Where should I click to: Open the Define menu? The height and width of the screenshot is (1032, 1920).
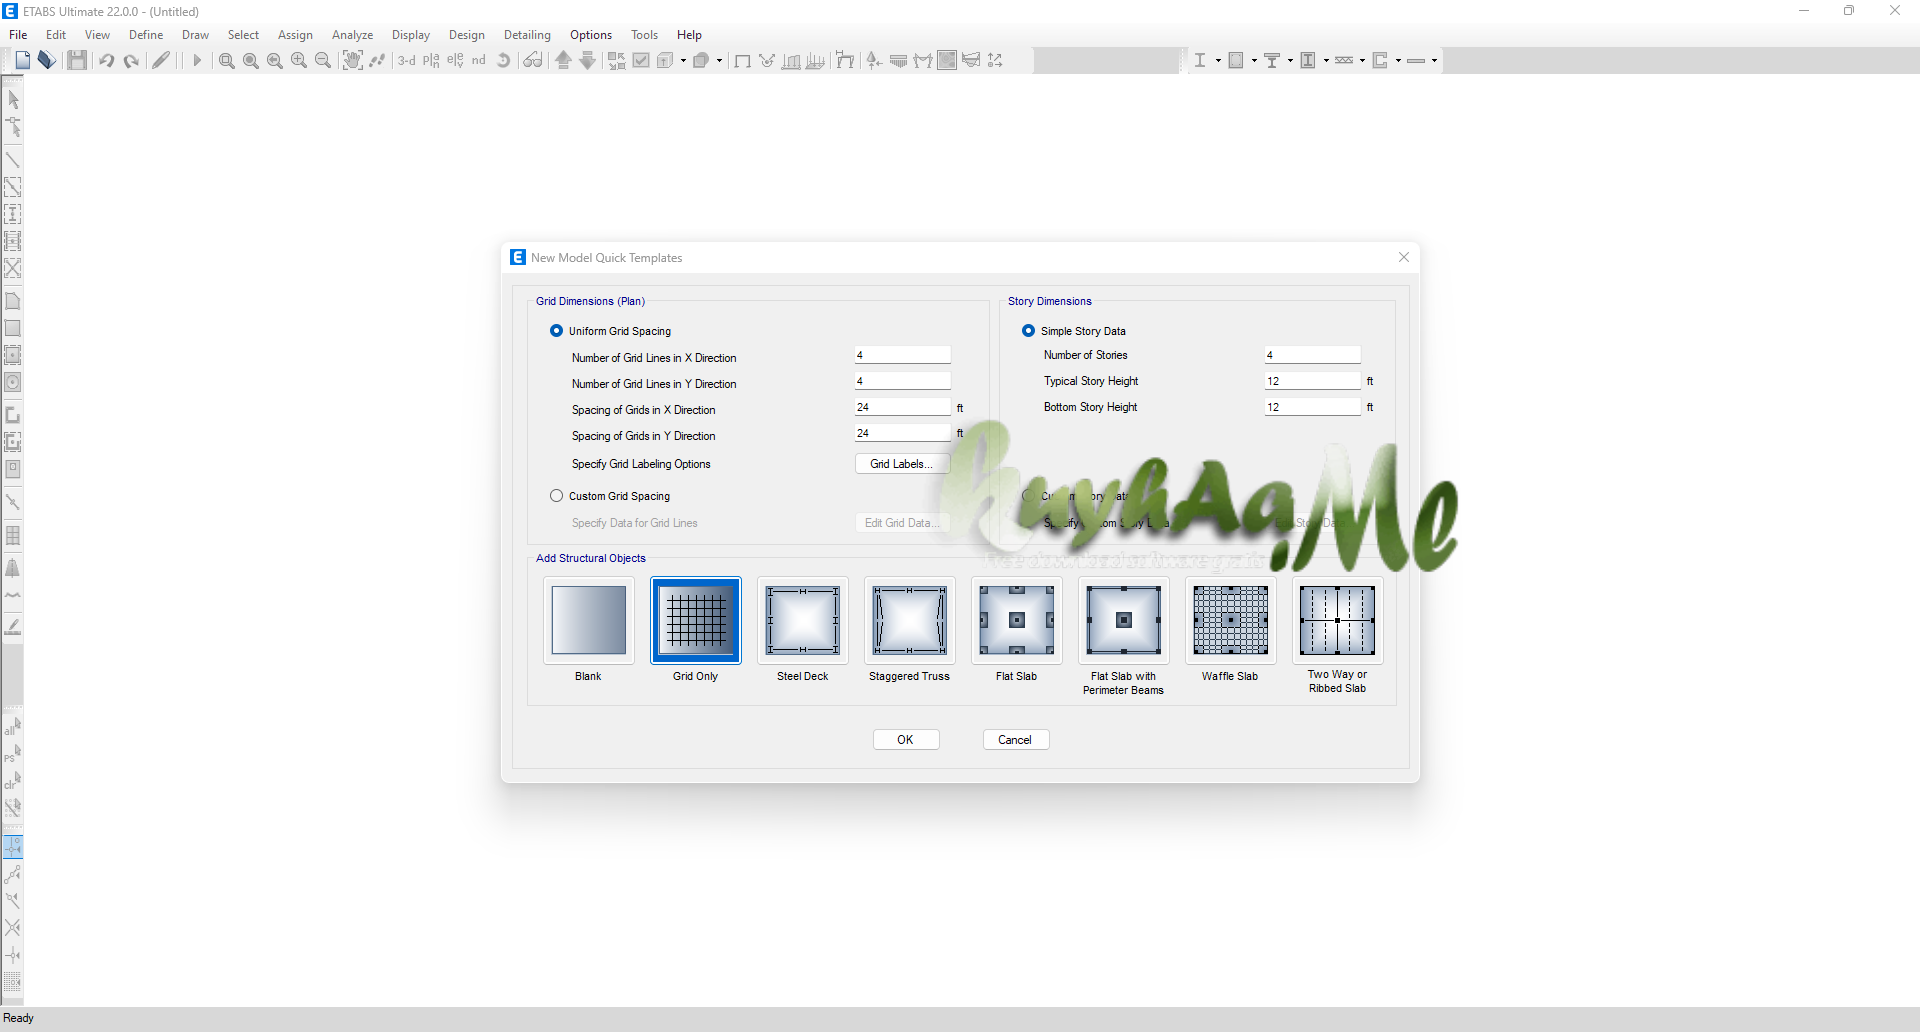146,35
